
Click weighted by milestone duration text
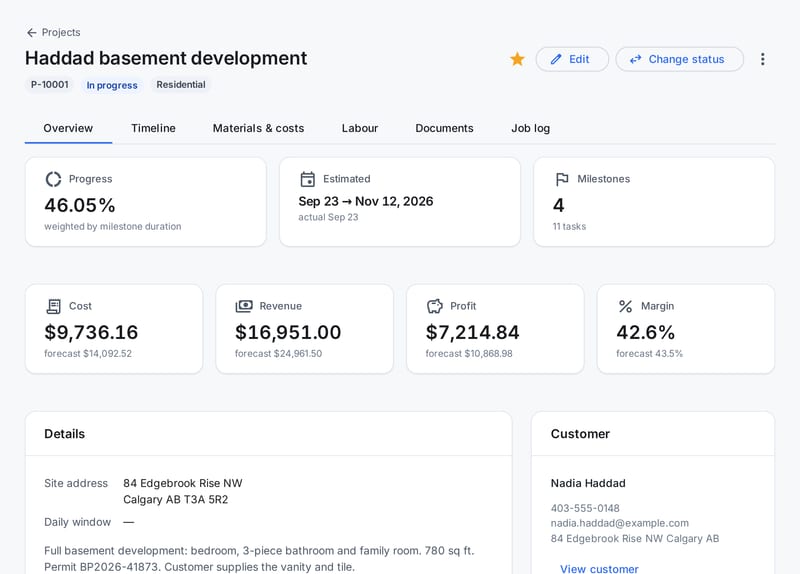[113, 227]
